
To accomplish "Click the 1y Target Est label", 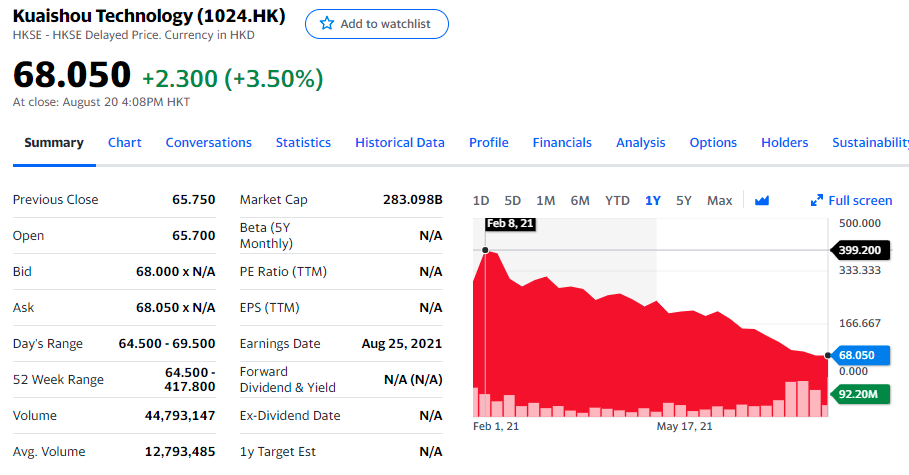I will coord(278,451).
